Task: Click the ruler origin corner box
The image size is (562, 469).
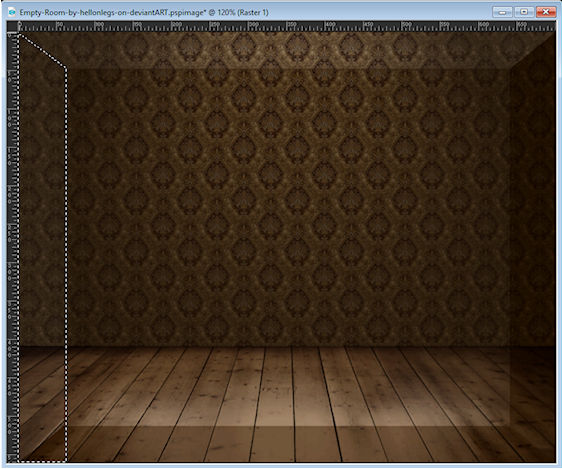Action: tap(12, 27)
